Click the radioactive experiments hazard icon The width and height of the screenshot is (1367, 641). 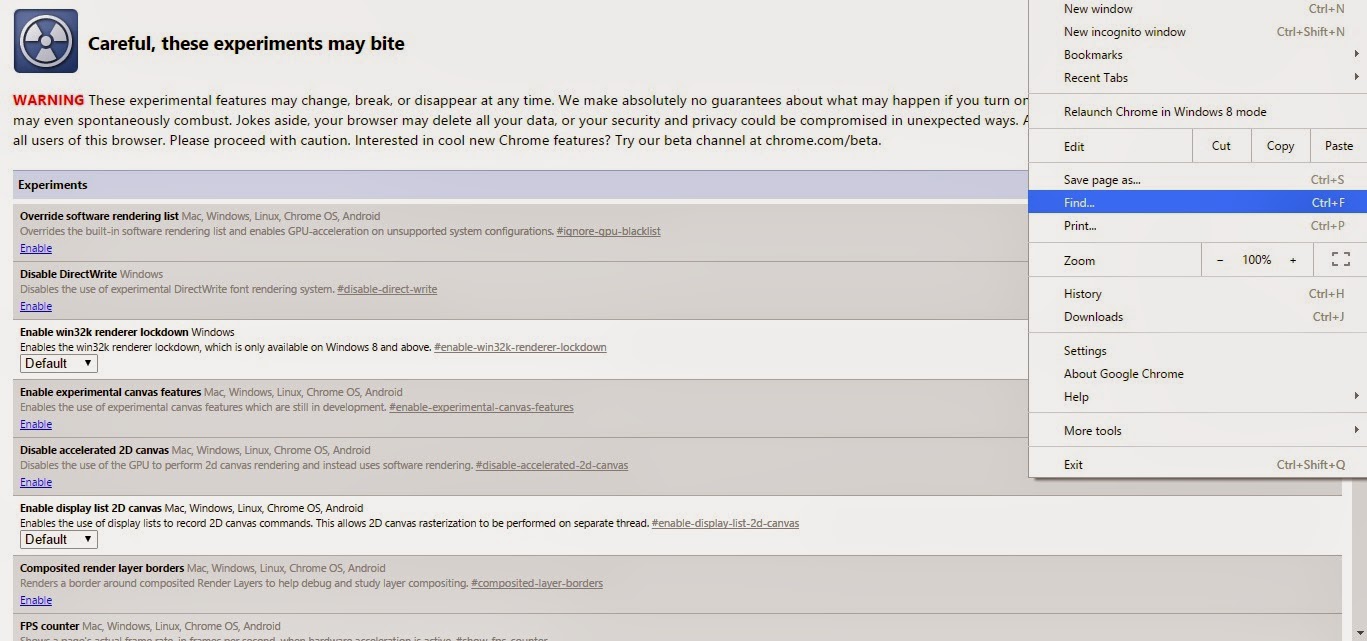tap(46, 41)
